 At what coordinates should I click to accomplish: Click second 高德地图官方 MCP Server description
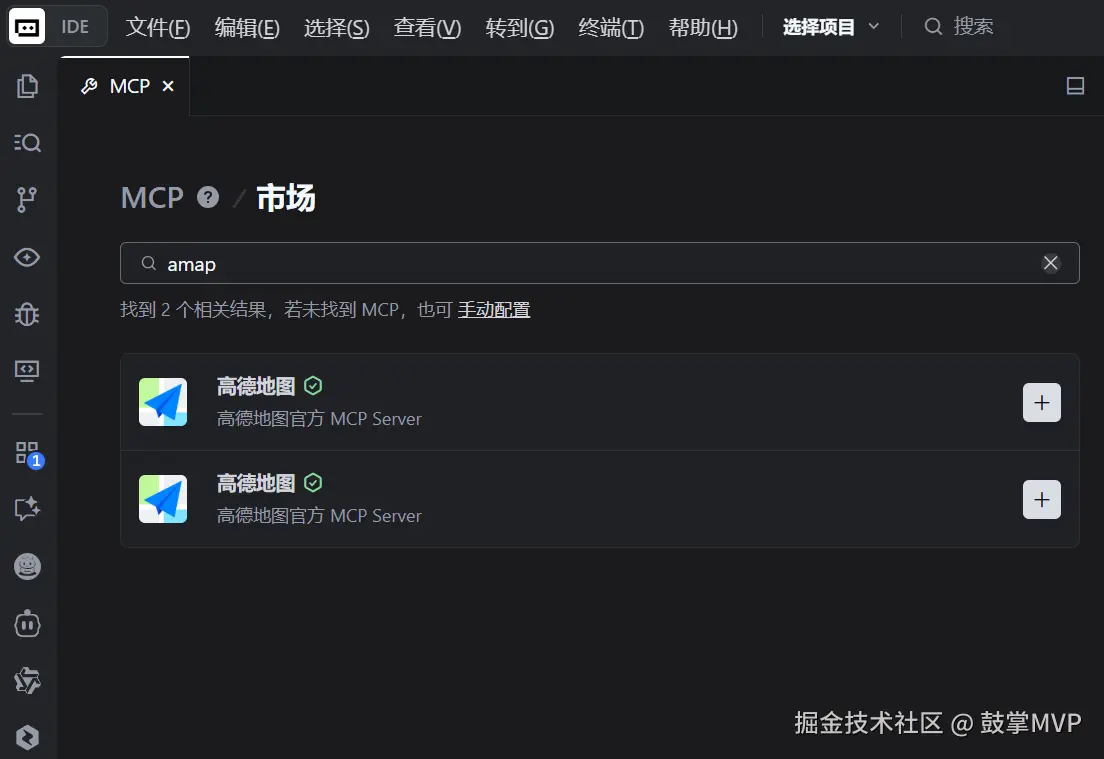pos(319,516)
